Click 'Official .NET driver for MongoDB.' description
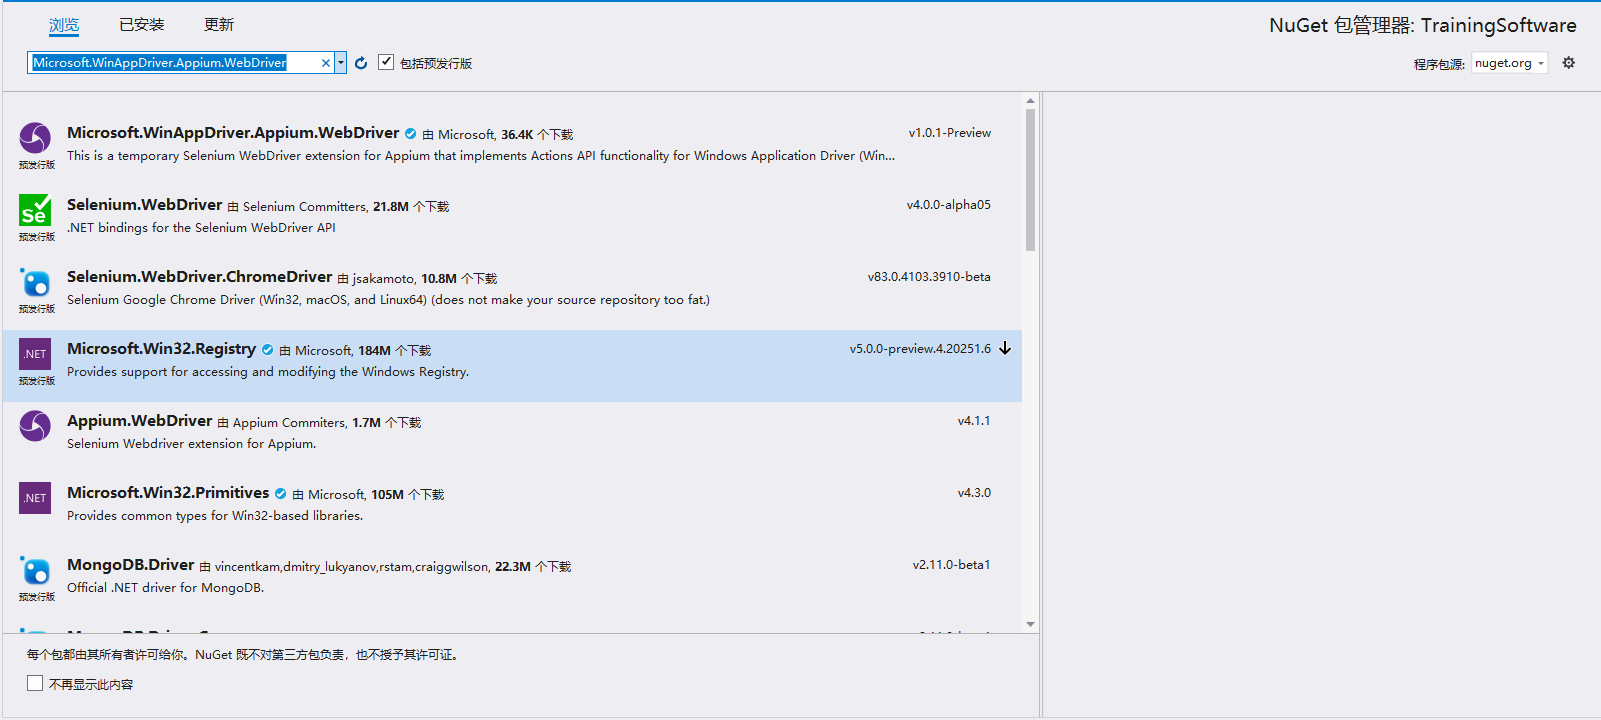 point(166,588)
